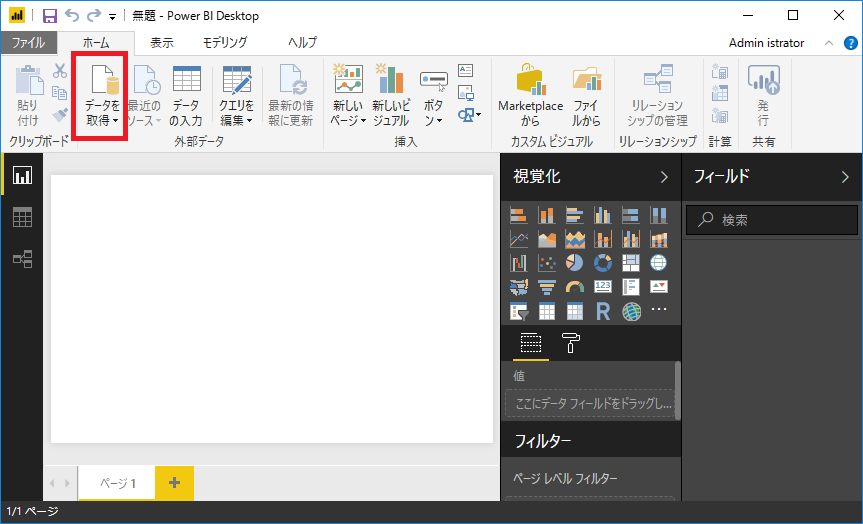This screenshot has width=863, height=524.
Task: Select the R script visual
Action: (x=603, y=312)
